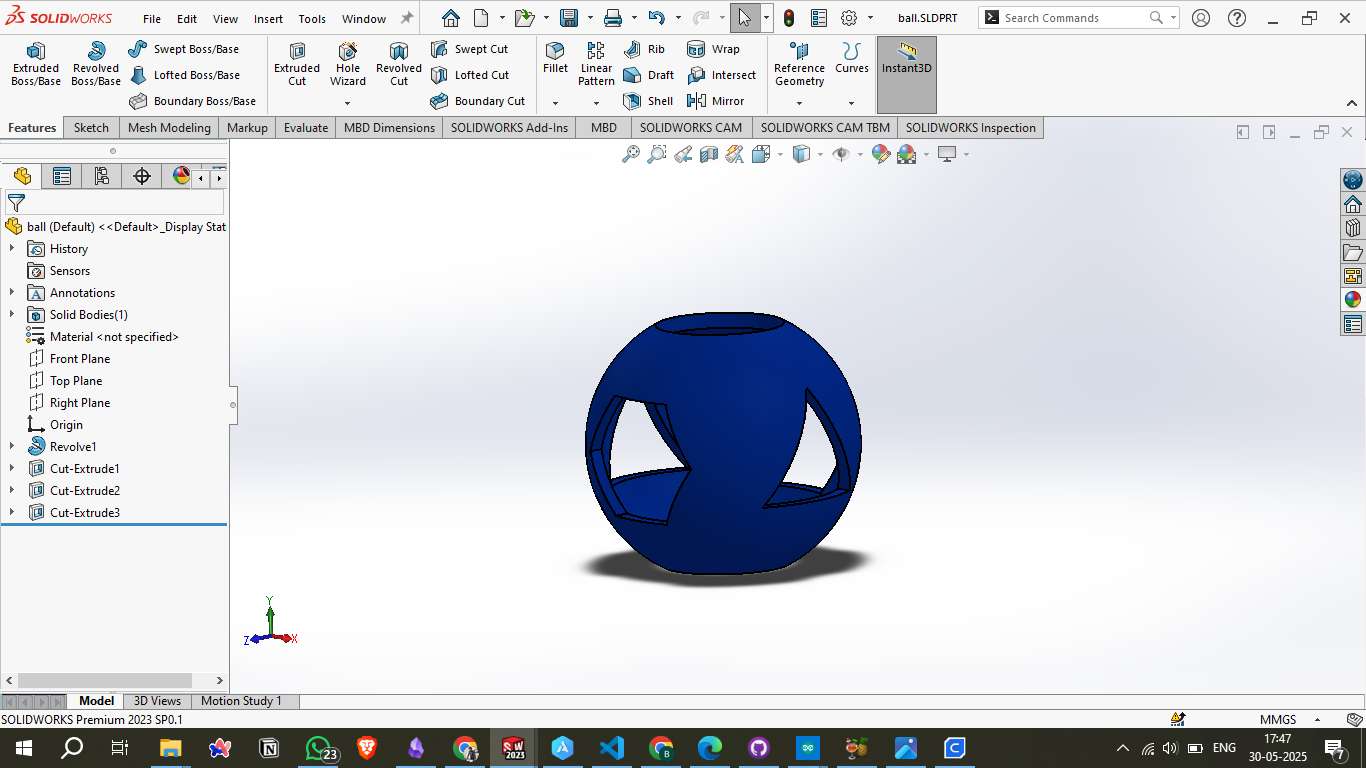
Task: Expand the Cut-Extrude1 feature
Action: tap(12, 469)
